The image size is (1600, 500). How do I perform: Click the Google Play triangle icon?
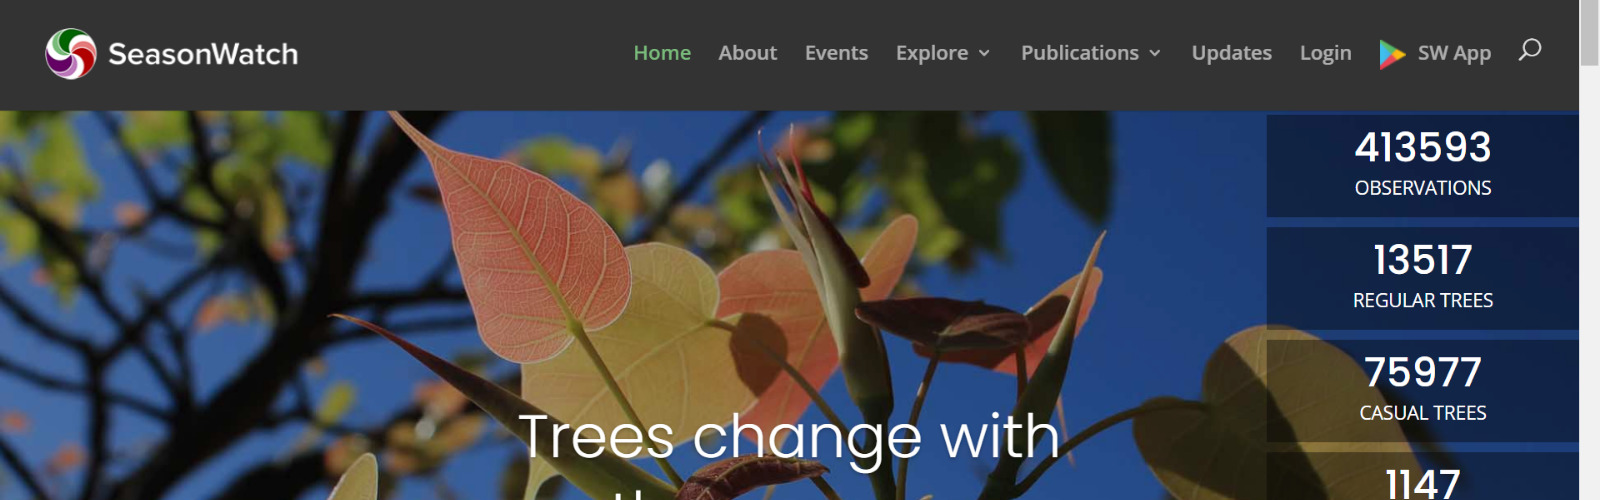[x=1392, y=54]
